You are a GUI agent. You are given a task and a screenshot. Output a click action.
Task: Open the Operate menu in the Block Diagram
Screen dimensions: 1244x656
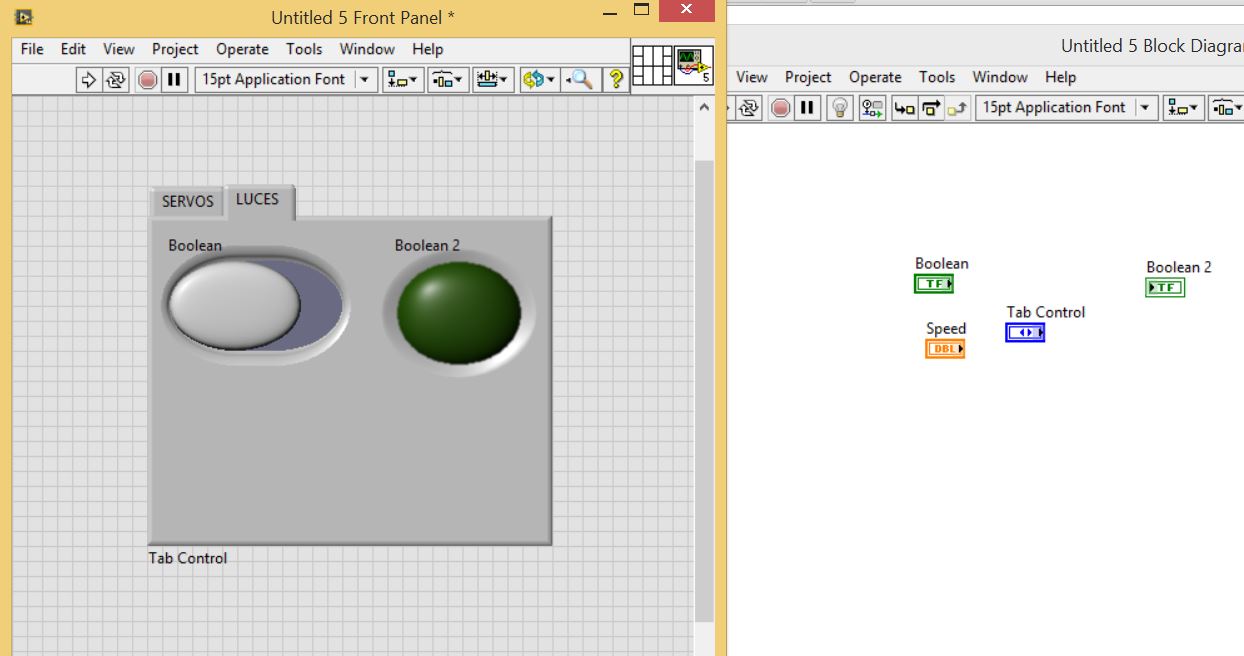pyautogui.click(x=875, y=77)
